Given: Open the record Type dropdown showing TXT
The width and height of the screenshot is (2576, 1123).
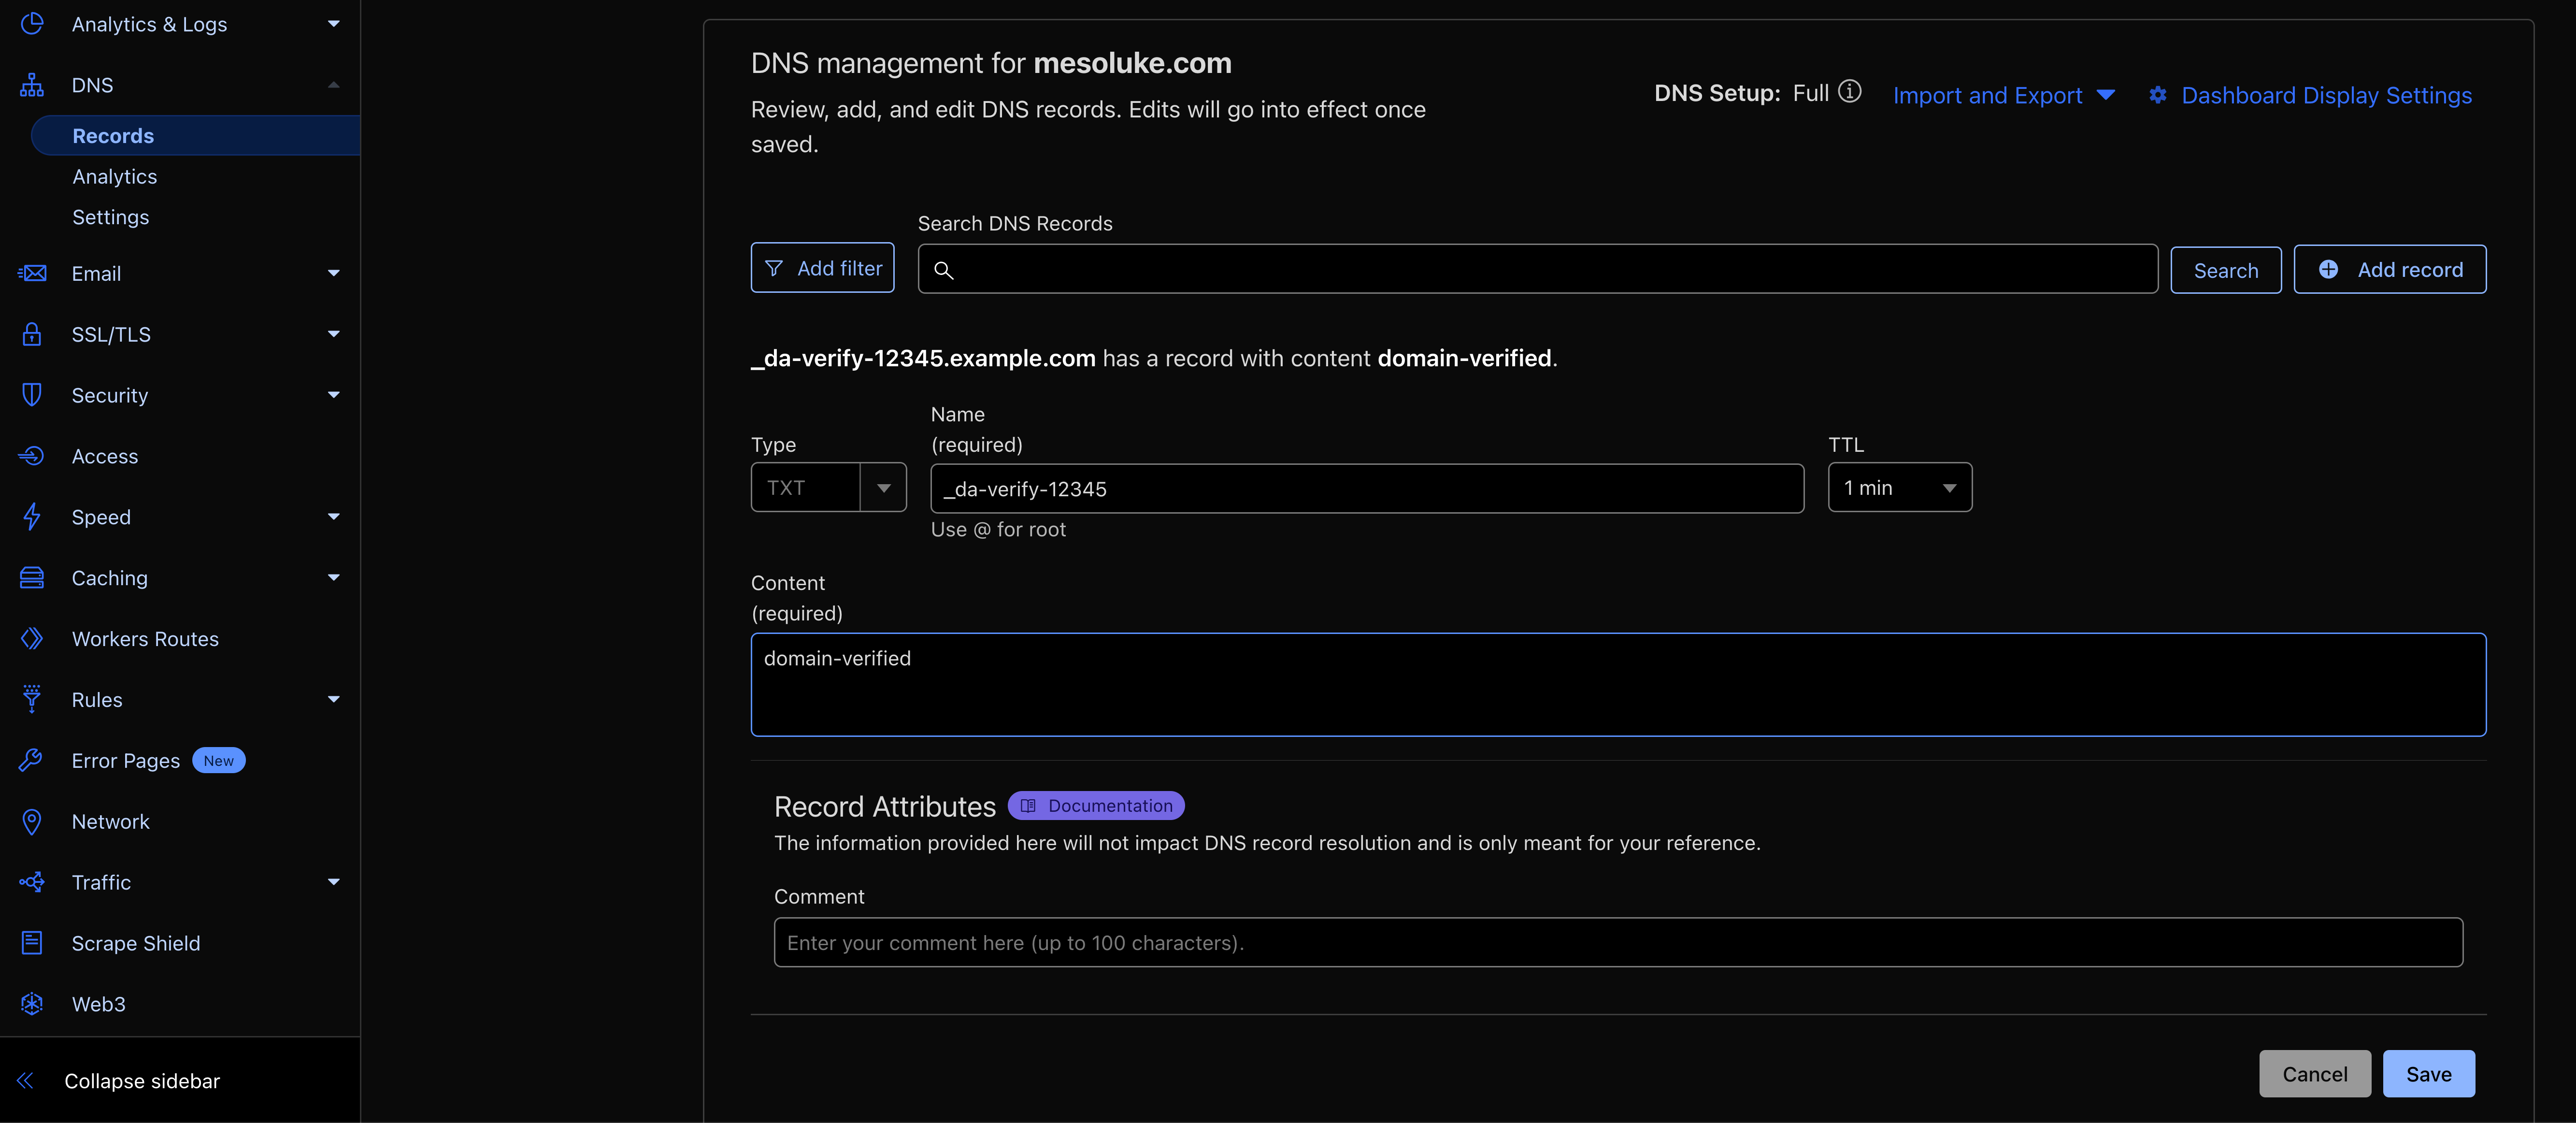Looking at the screenshot, I should click(884, 487).
